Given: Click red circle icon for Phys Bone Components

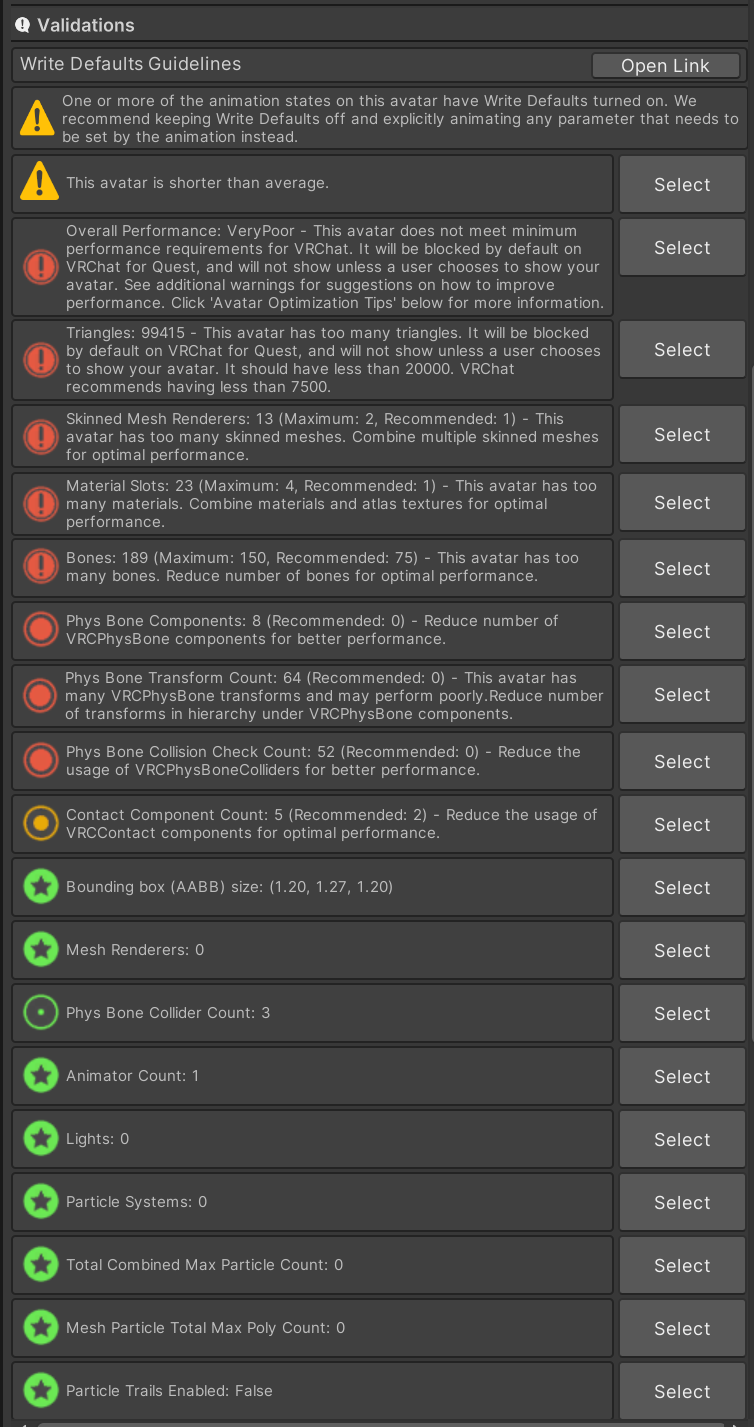Looking at the screenshot, I should [x=40, y=630].
